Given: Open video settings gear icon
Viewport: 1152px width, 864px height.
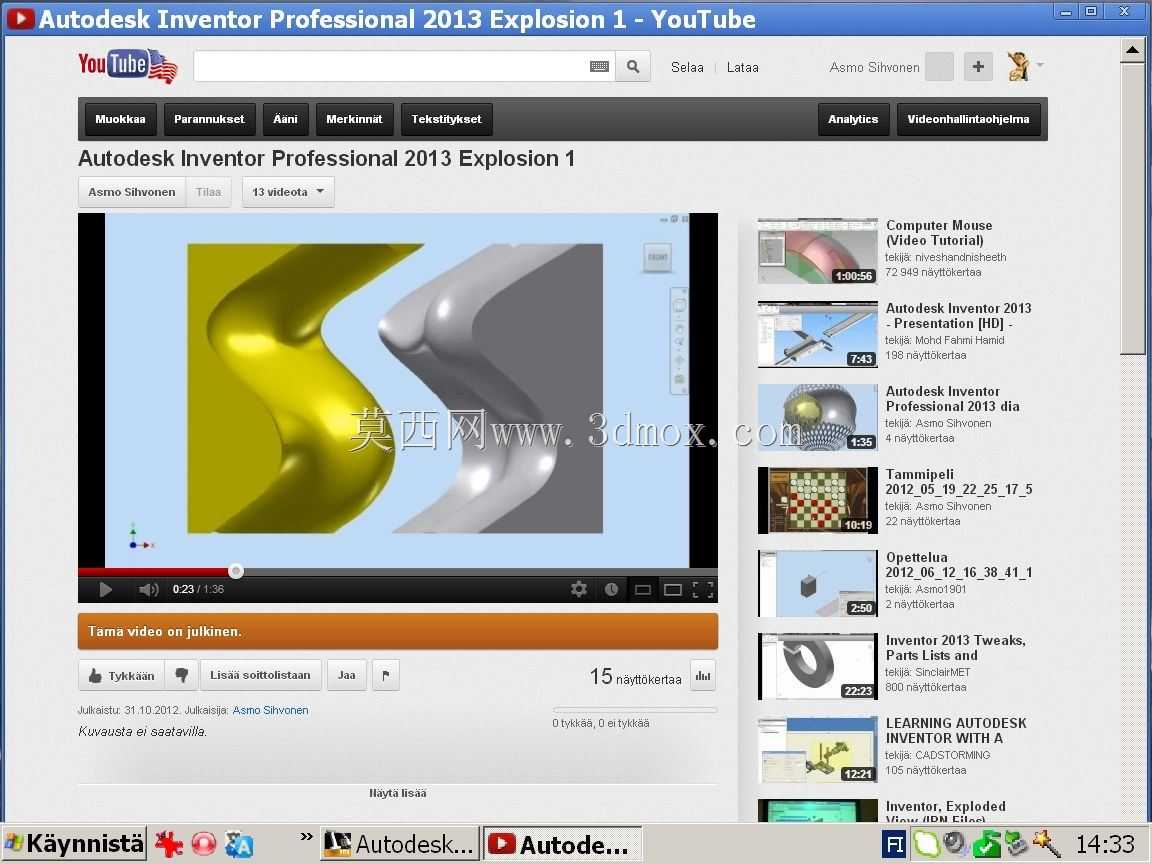Looking at the screenshot, I should [x=579, y=589].
